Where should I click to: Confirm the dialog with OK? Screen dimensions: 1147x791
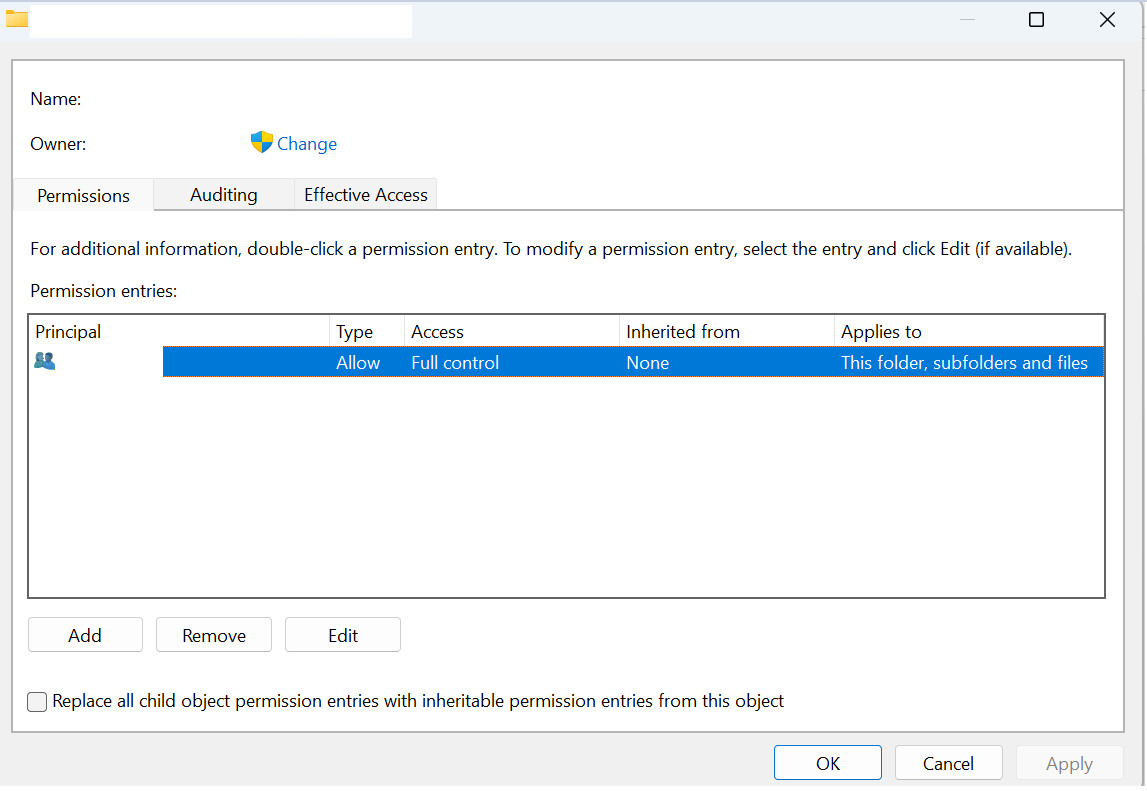click(x=827, y=763)
